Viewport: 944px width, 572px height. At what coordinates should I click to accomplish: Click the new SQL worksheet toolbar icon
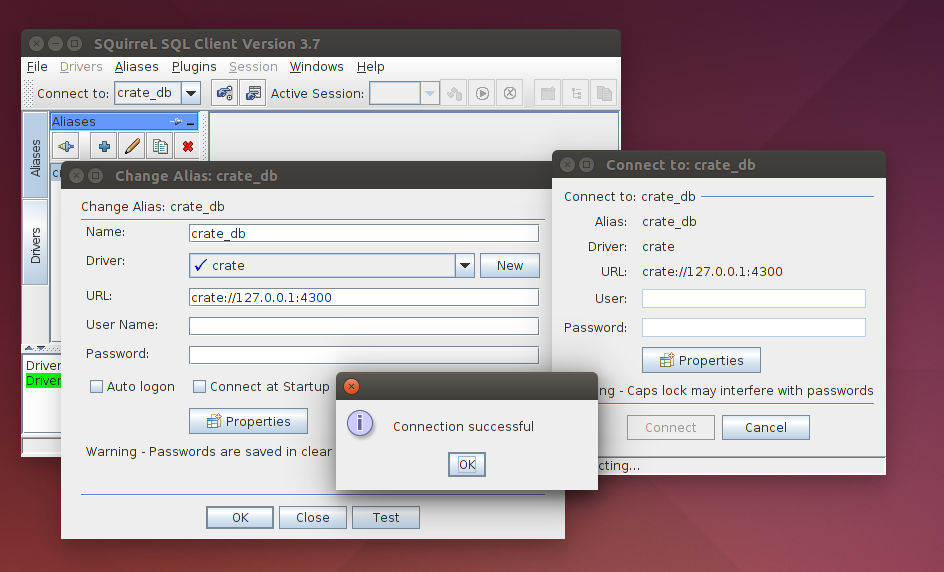(x=548, y=93)
